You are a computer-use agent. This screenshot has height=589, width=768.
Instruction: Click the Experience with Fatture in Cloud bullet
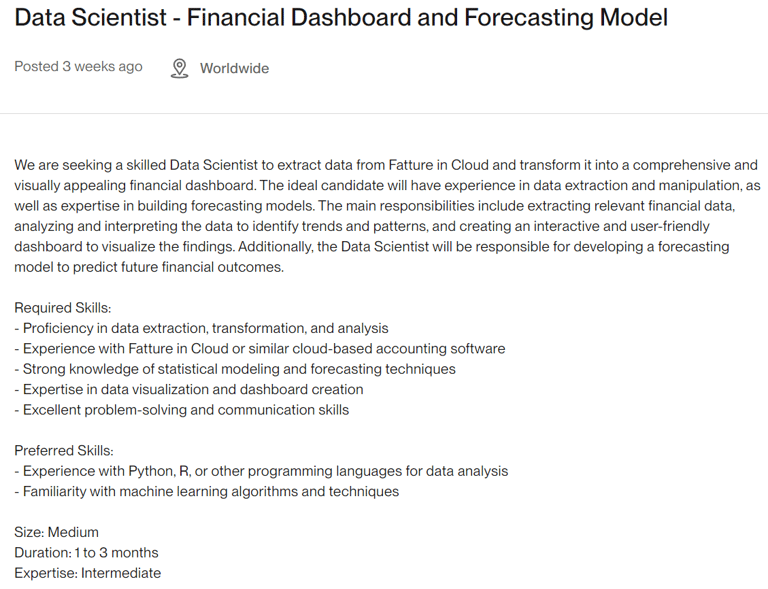point(260,349)
